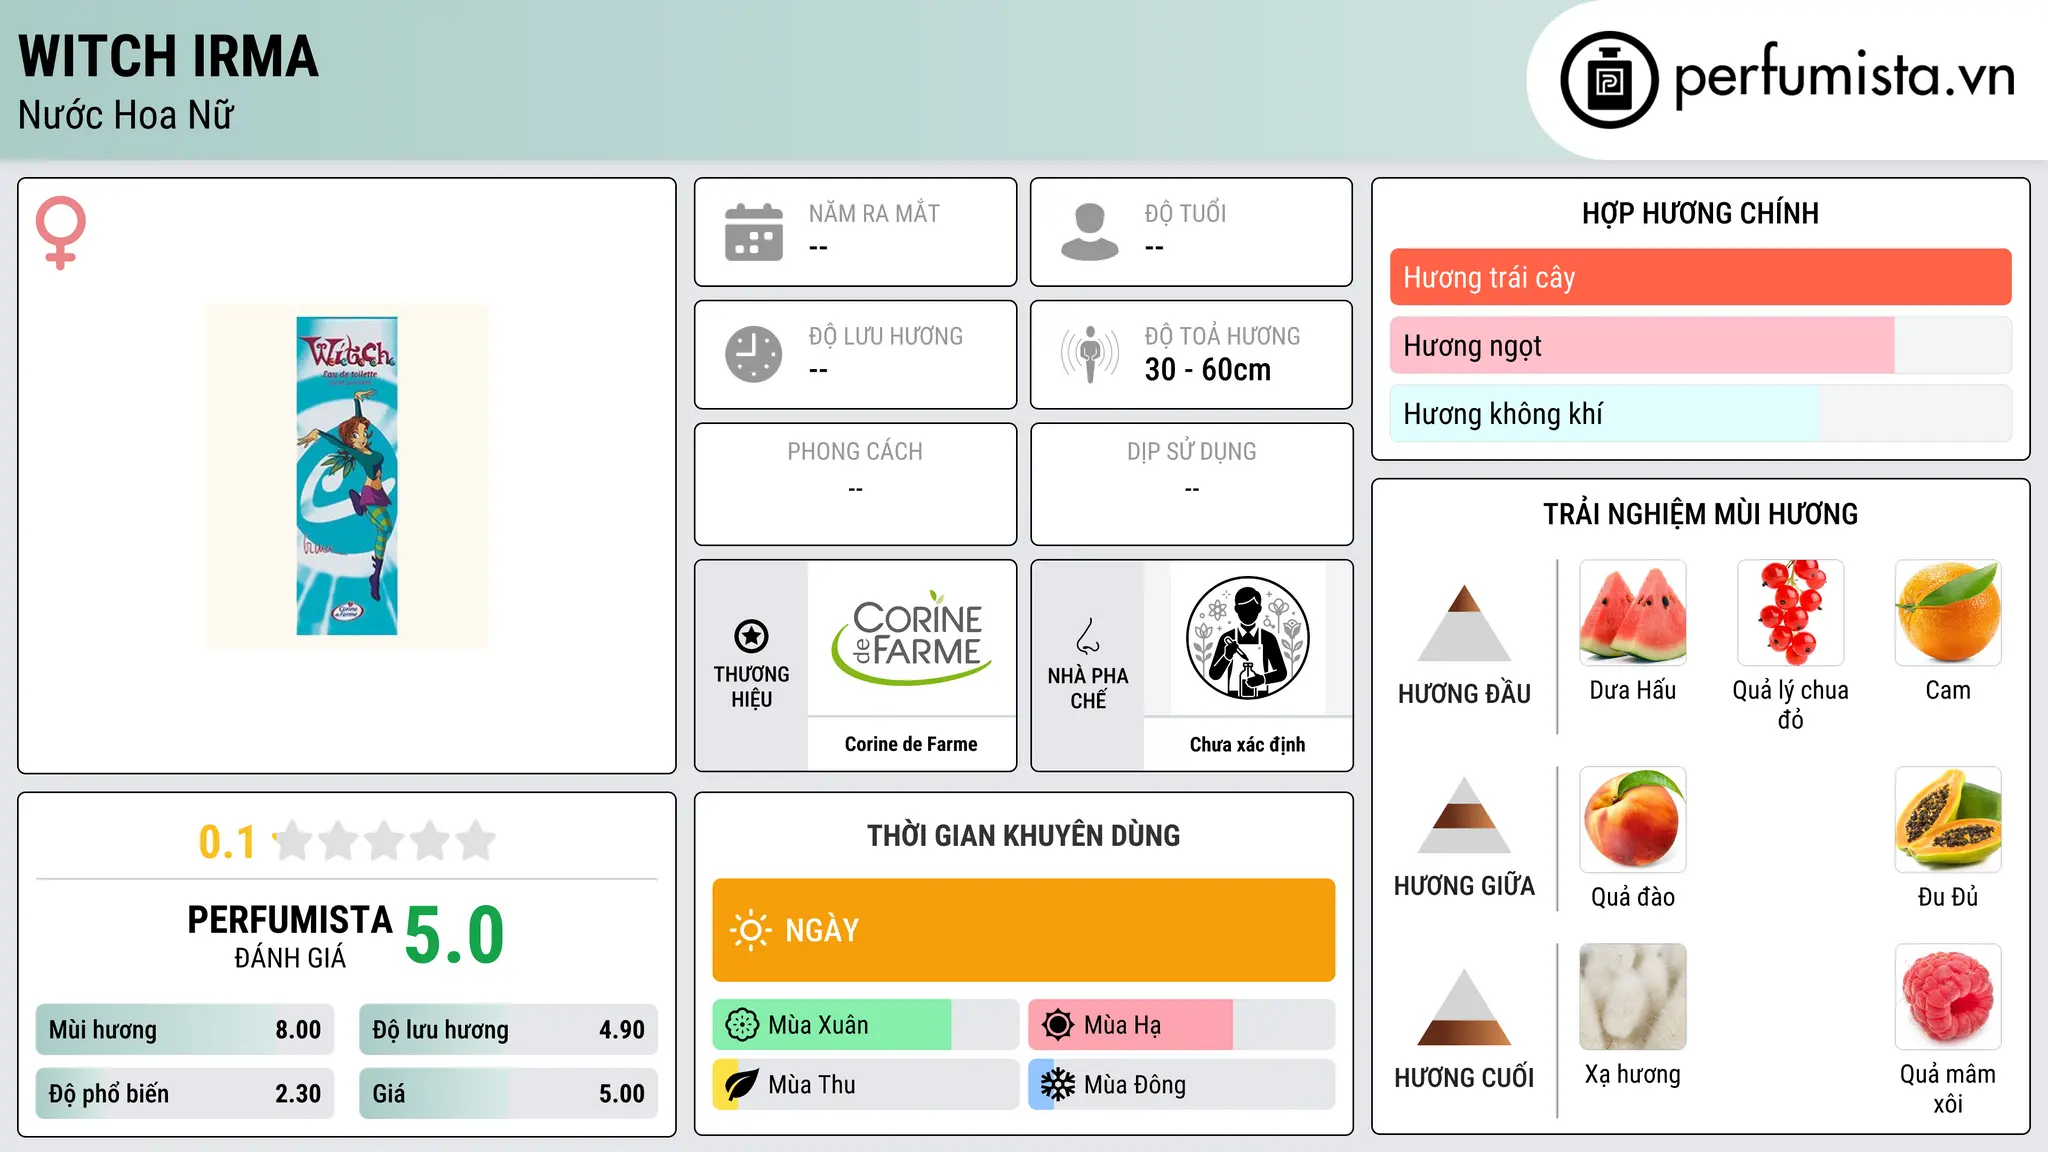Click the Hương cuối pyramid icon

tap(1464, 1007)
